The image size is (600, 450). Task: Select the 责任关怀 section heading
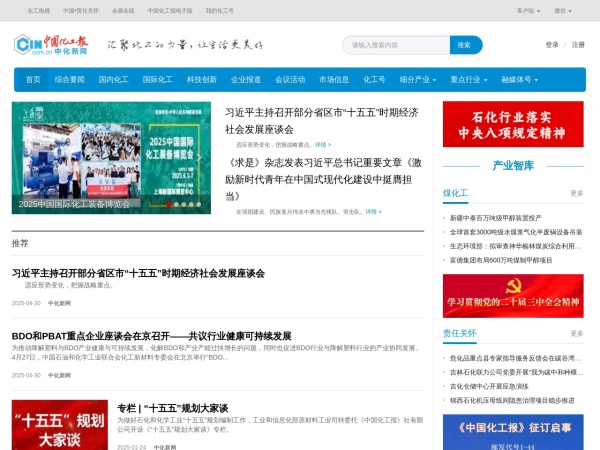[460, 333]
